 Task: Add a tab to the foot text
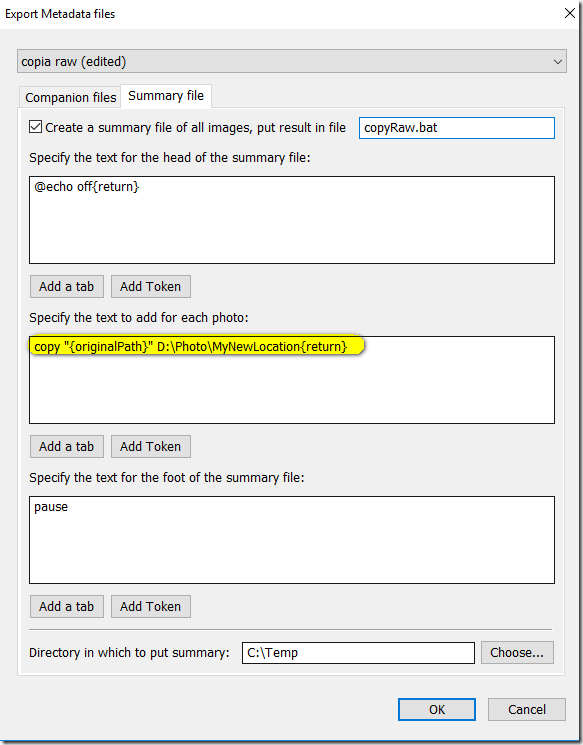pos(67,607)
